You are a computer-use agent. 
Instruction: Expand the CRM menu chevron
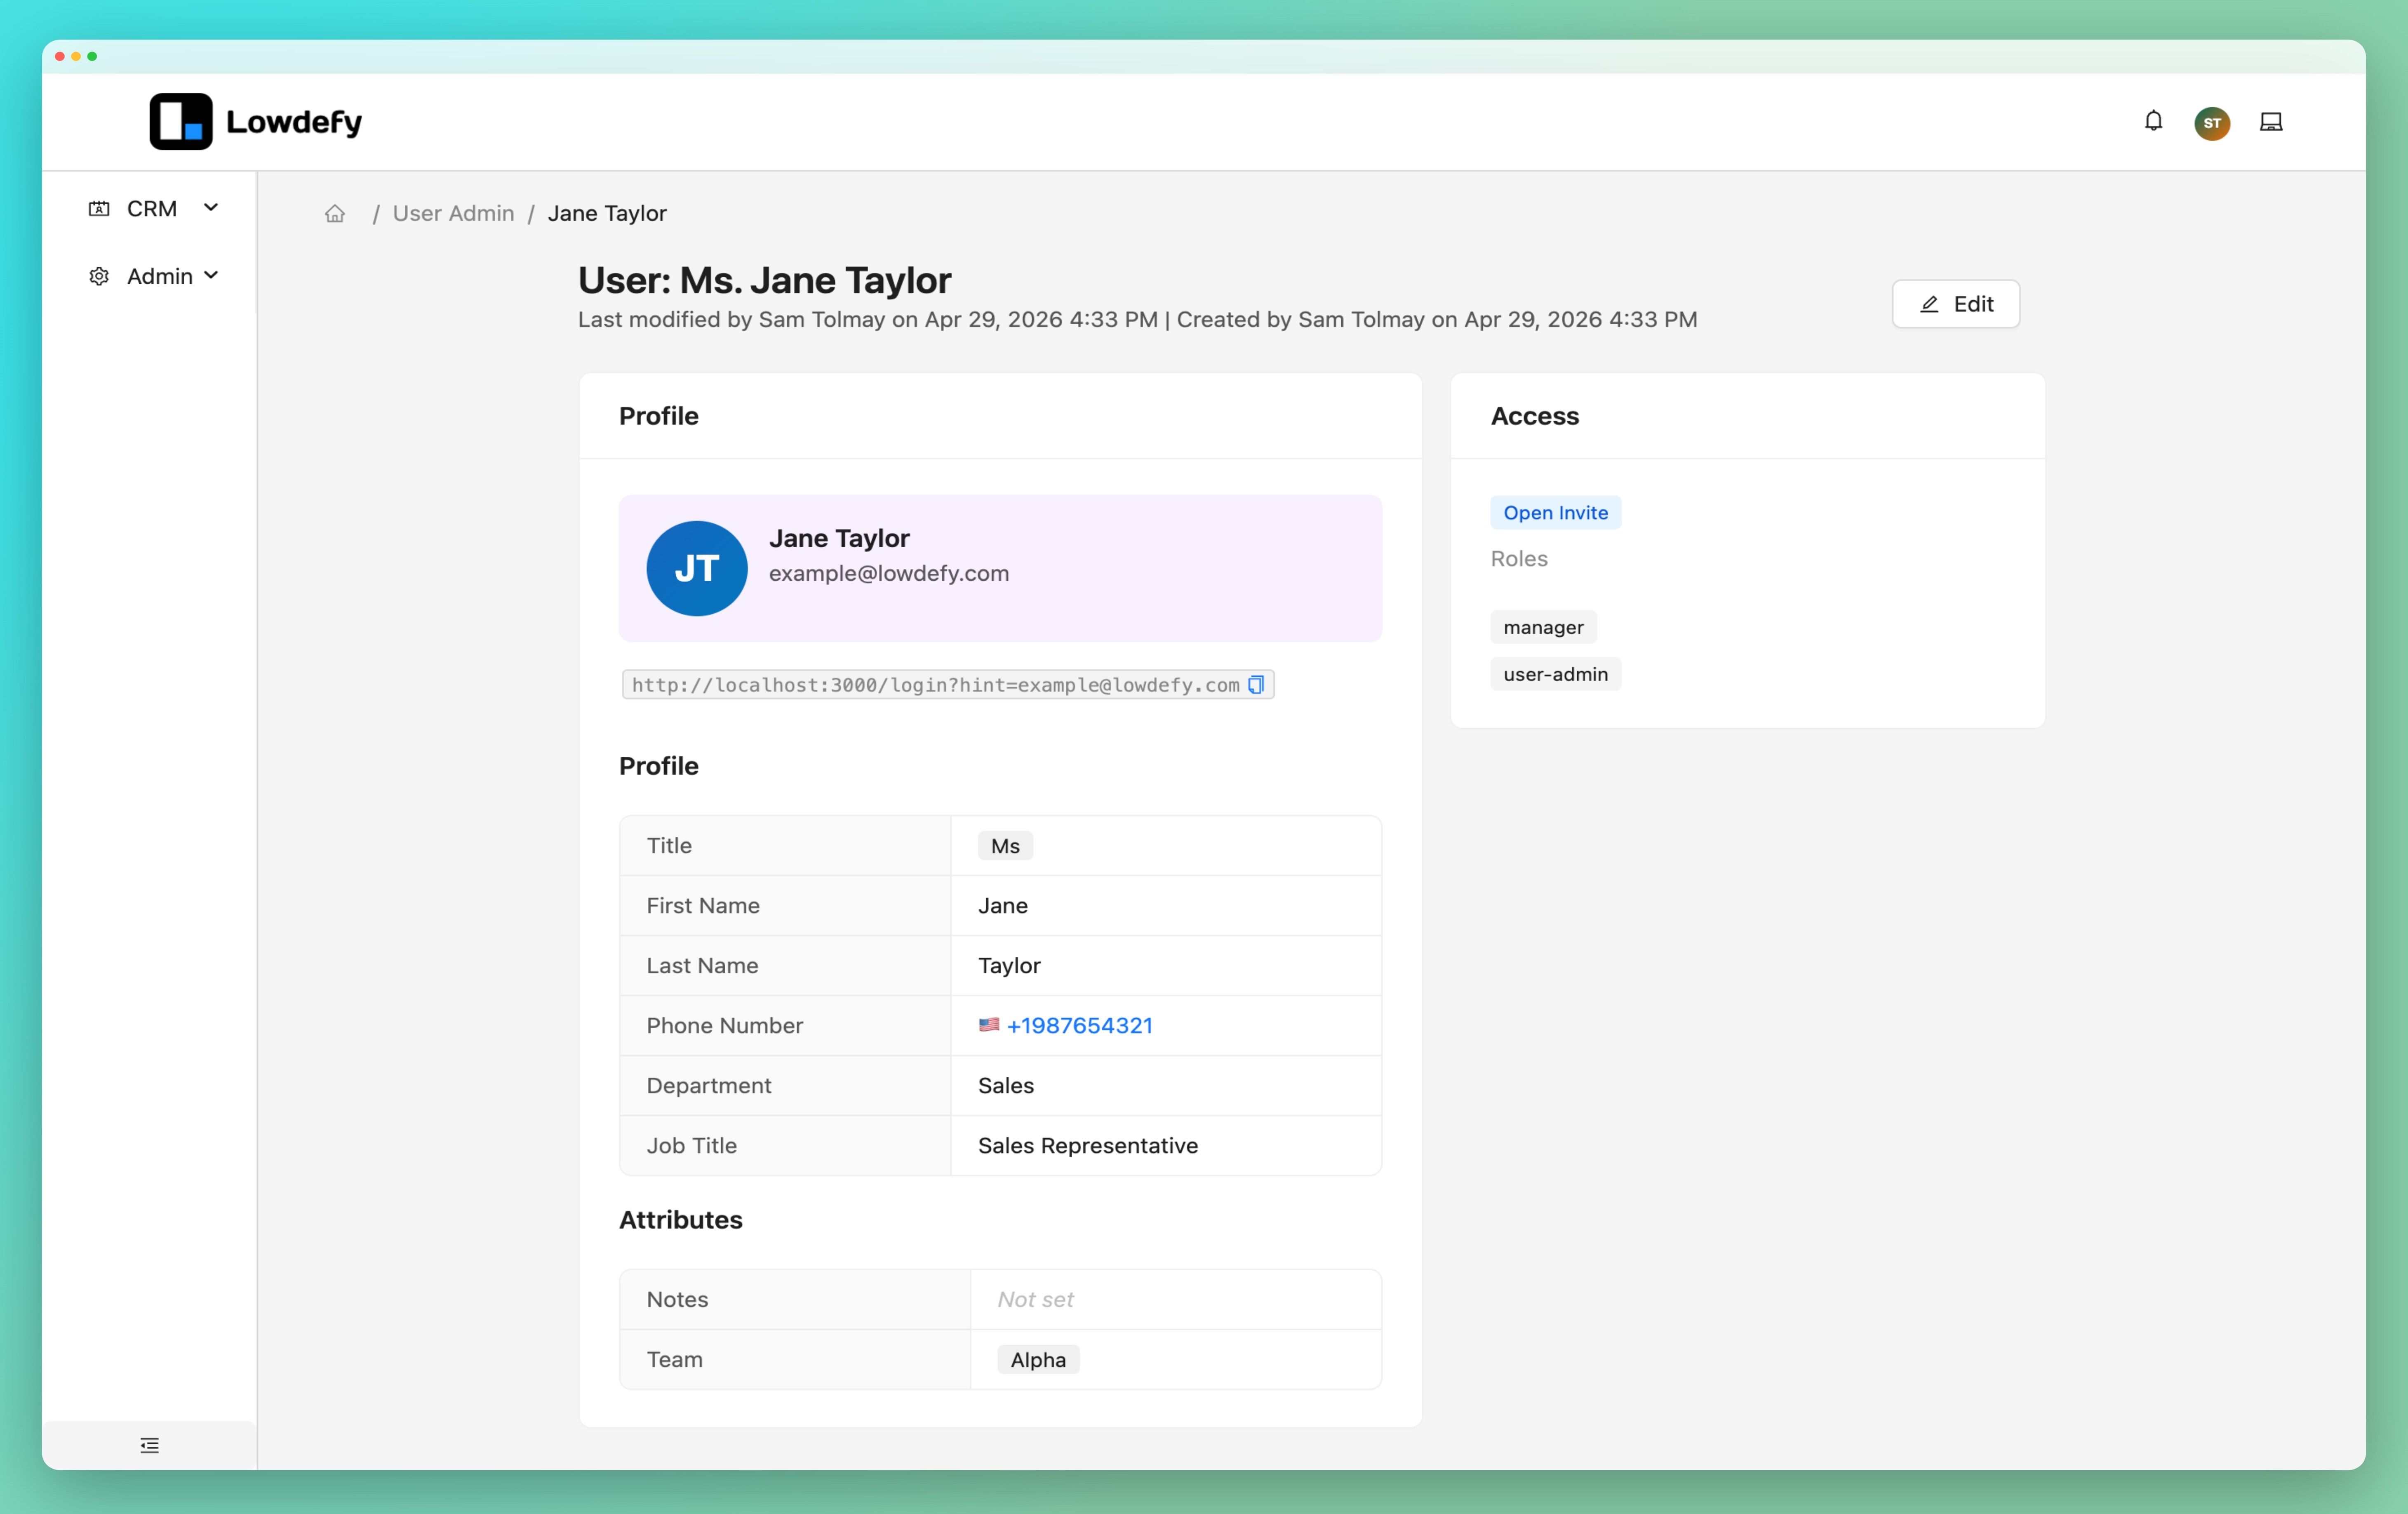click(211, 208)
